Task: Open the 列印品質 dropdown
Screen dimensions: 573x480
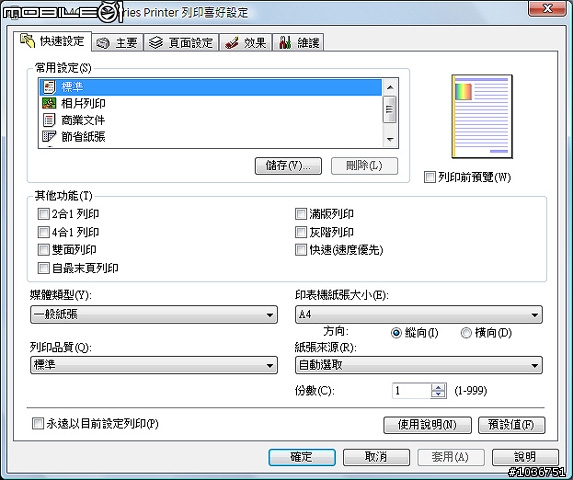Action: (x=154, y=365)
